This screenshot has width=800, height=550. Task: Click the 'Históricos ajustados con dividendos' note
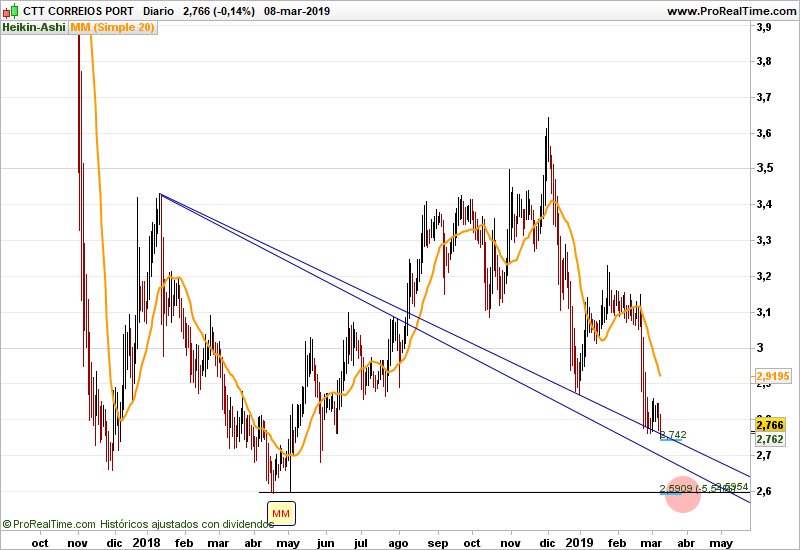187,524
